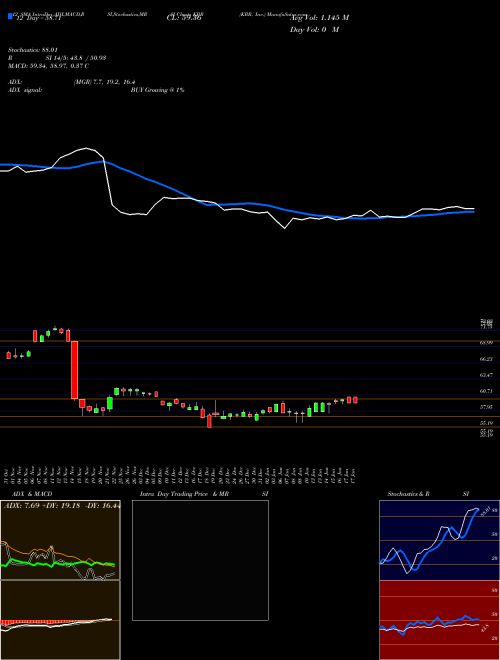Click the empty intraday trading price chart box

200,560
